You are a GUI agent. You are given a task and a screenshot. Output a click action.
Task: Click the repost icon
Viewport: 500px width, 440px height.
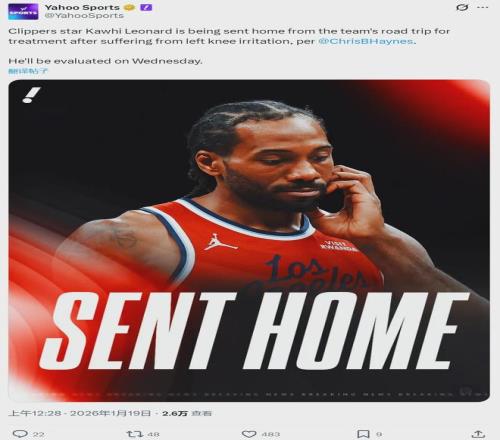(135, 434)
